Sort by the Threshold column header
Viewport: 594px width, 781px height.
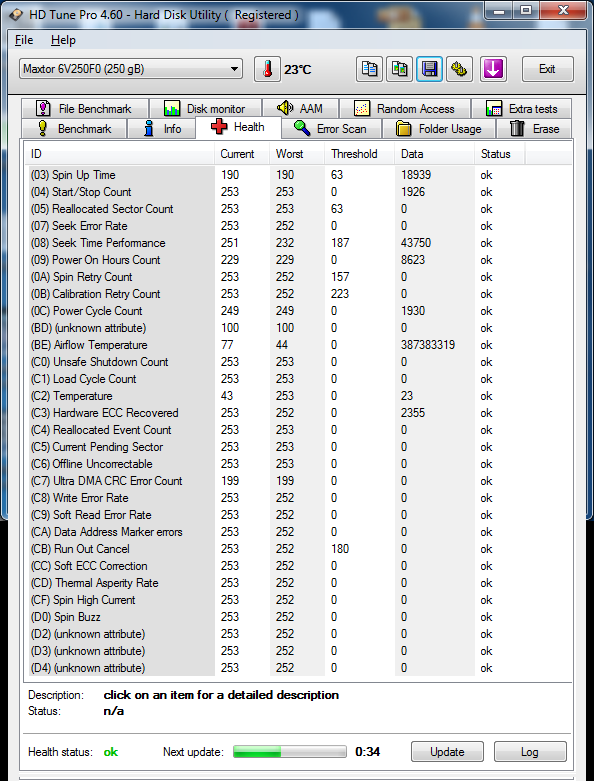tap(359, 154)
